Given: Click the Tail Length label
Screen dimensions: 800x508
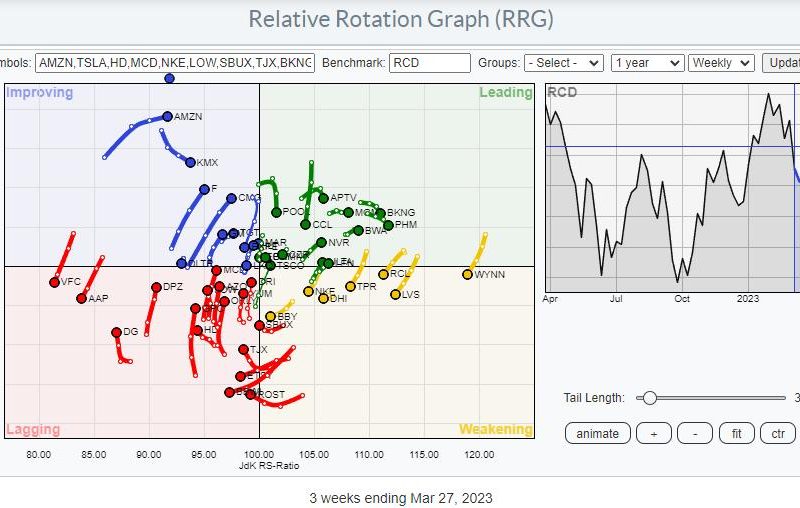Looking at the screenshot, I should 594,398.
